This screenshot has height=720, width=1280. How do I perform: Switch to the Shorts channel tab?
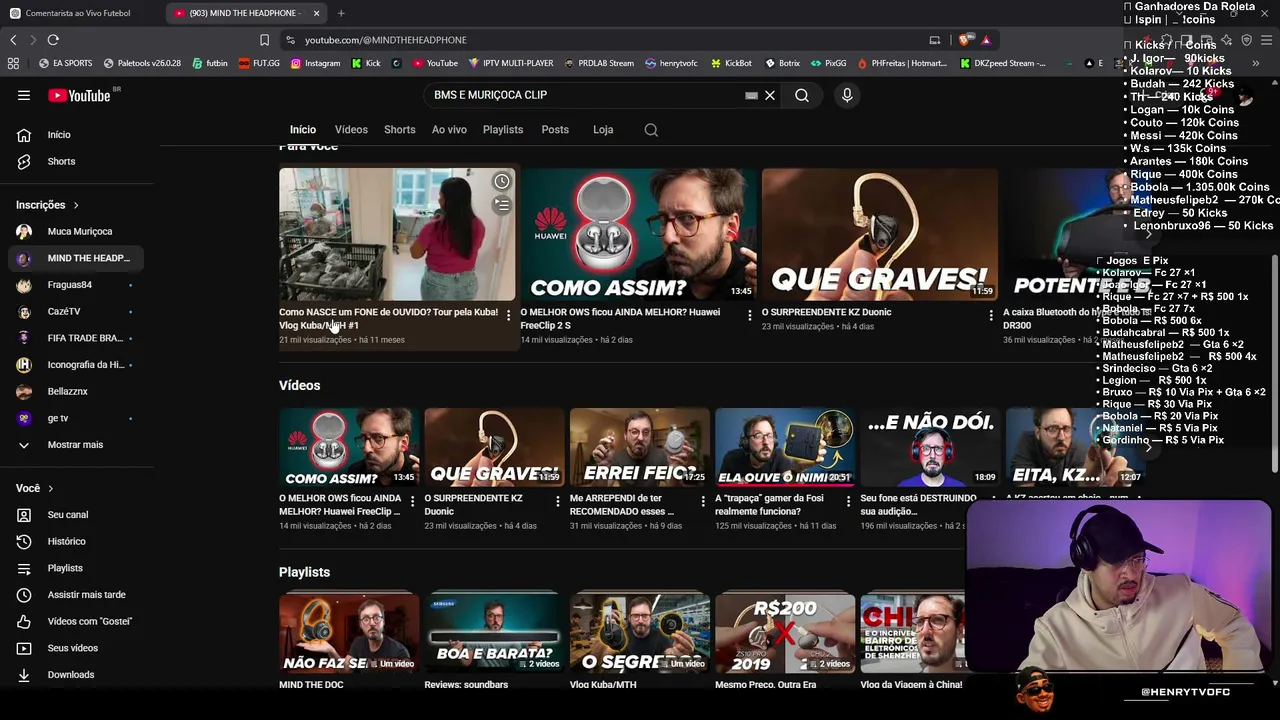400,130
